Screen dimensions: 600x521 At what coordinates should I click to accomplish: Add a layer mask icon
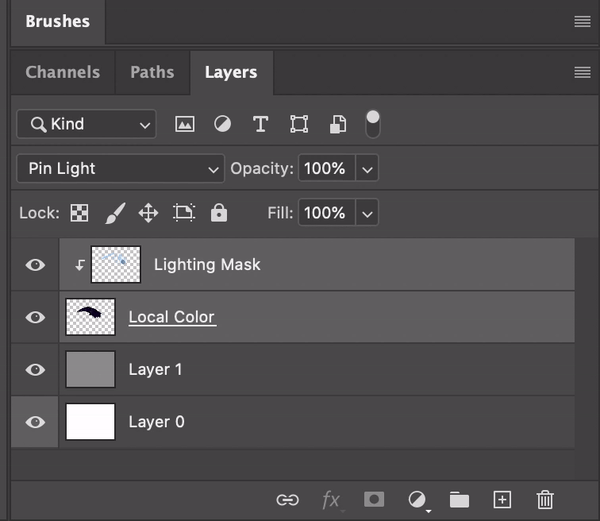pos(374,500)
